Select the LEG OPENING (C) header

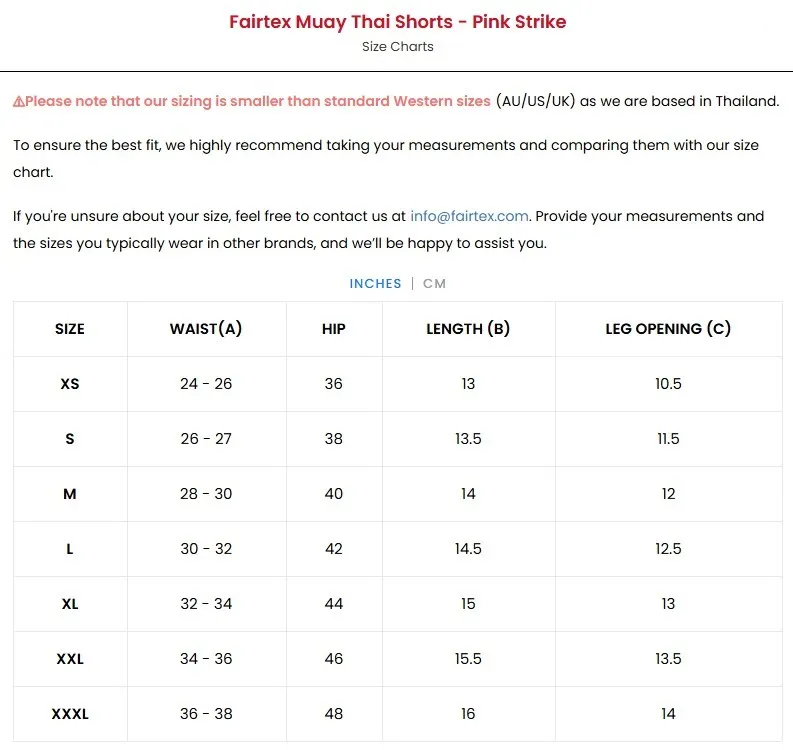(x=668, y=329)
